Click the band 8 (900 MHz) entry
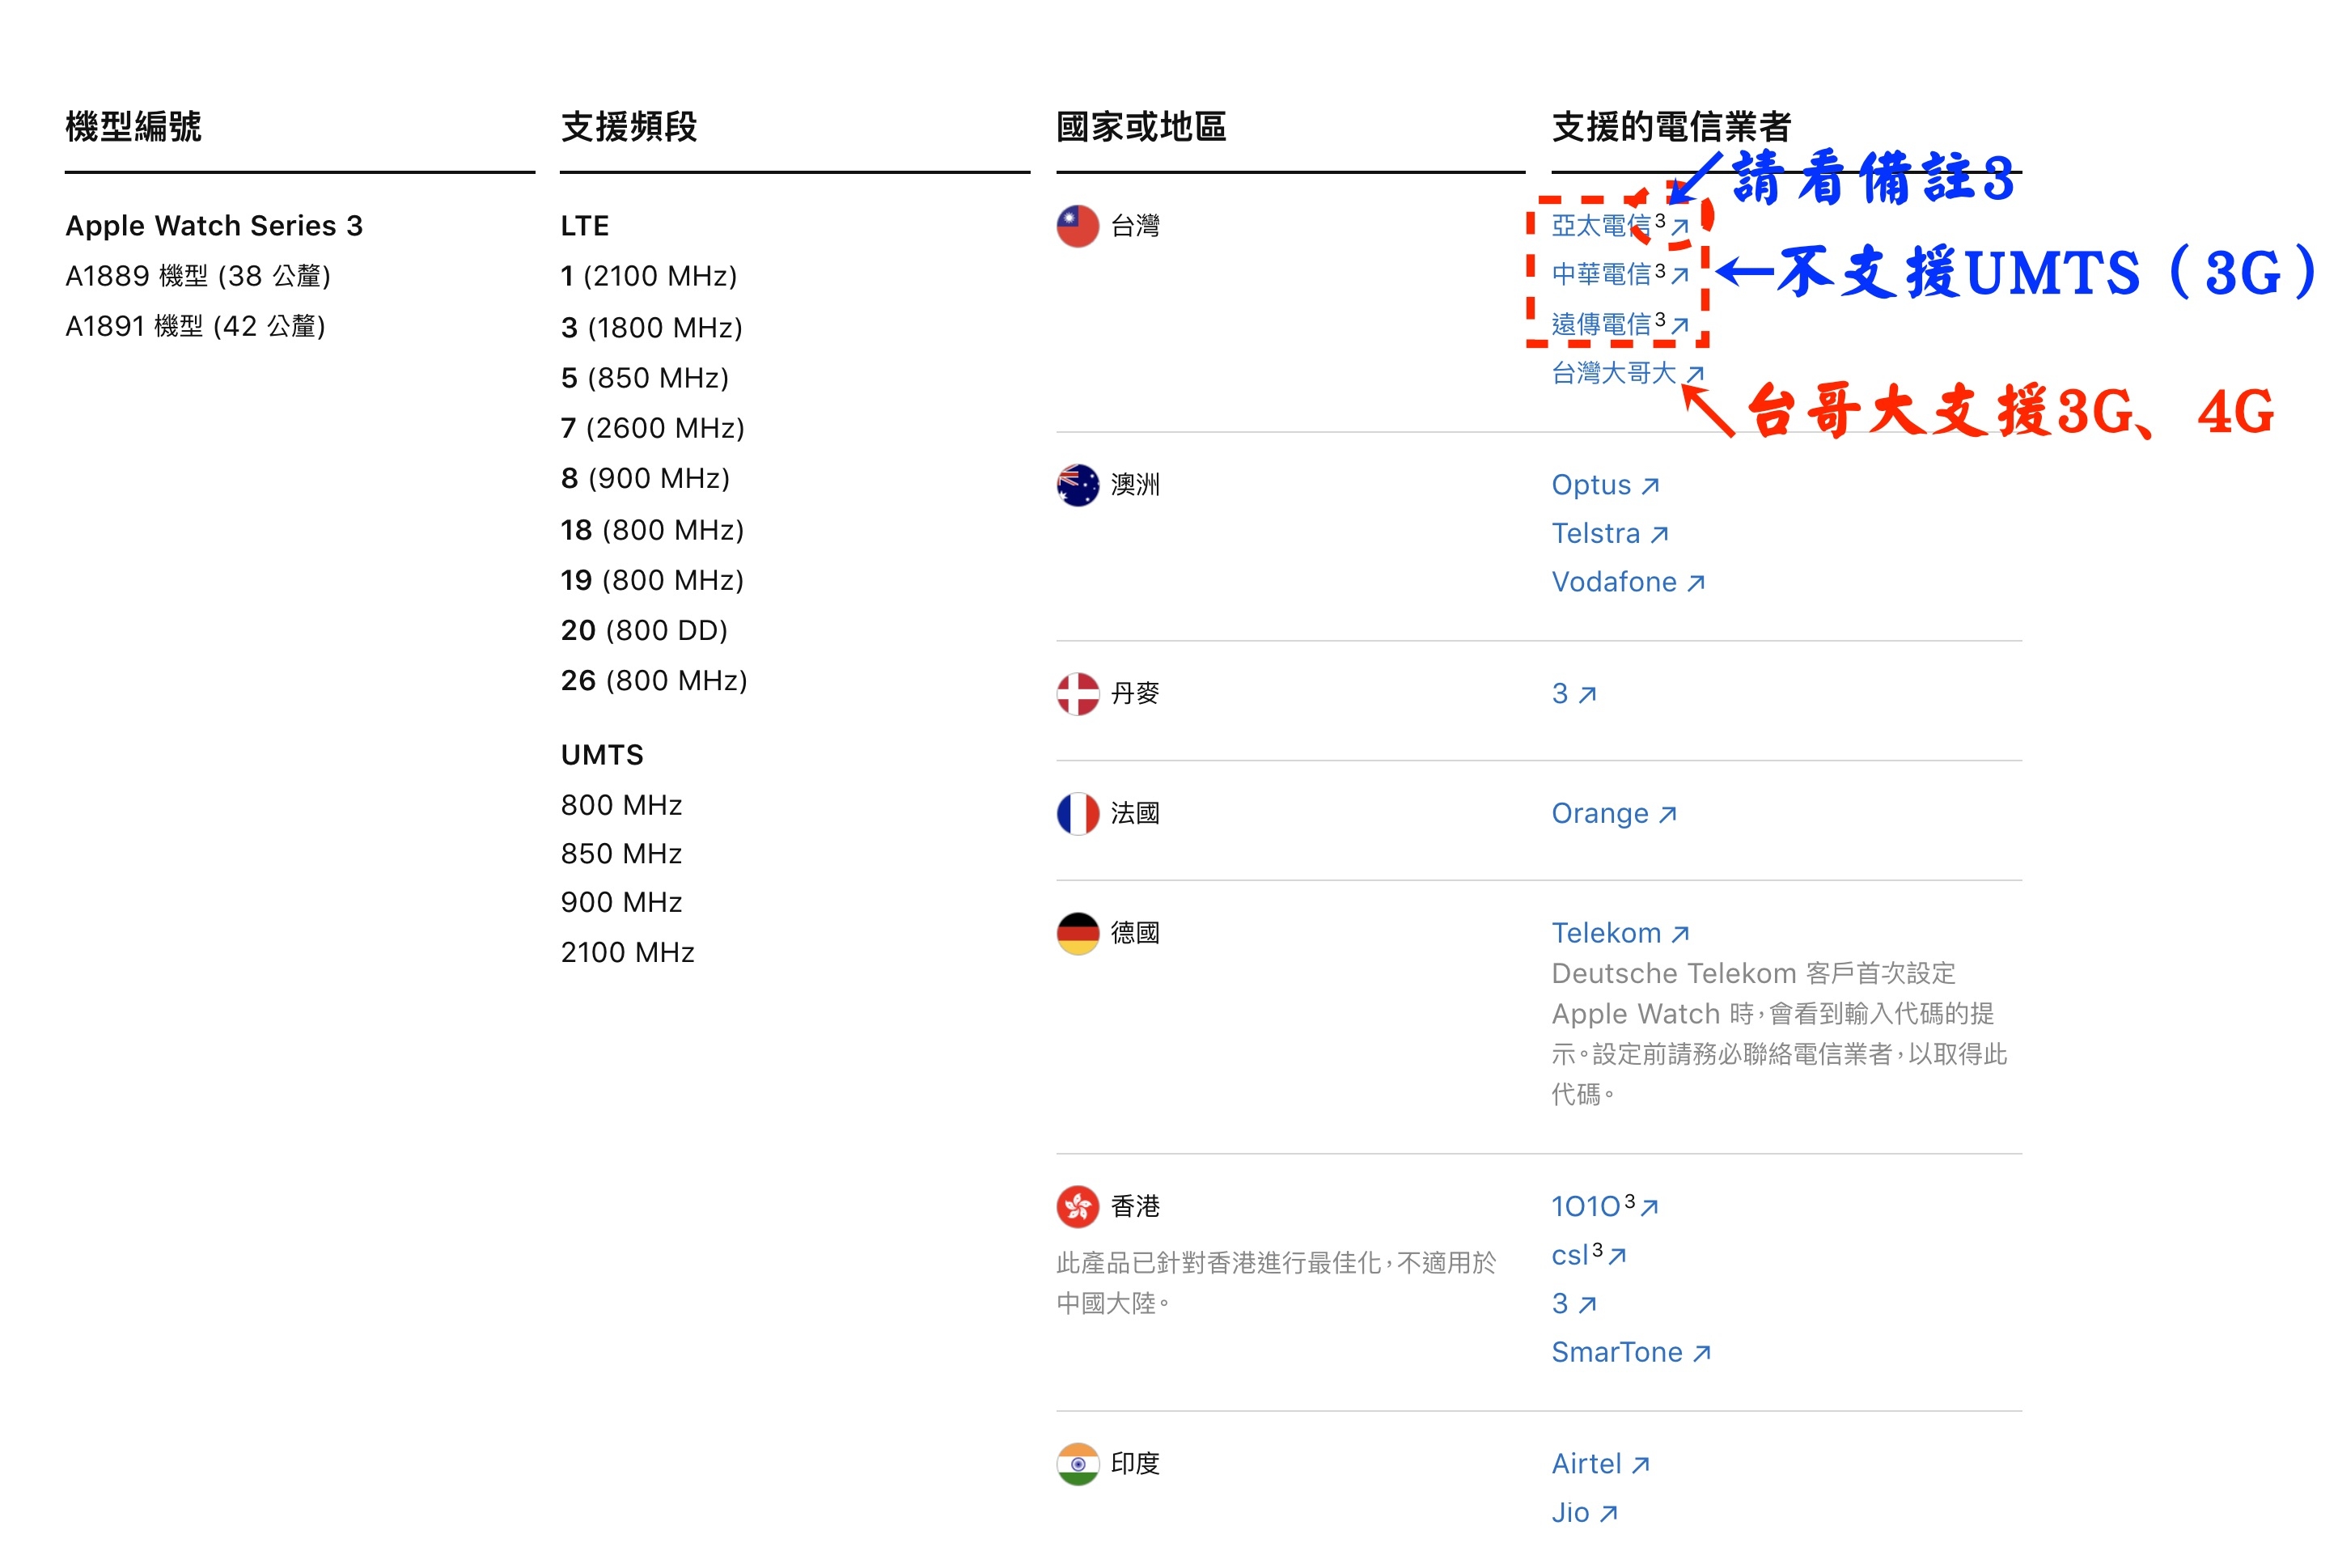The image size is (2338, 1568). pyautogui.click(x=645, y=478)
